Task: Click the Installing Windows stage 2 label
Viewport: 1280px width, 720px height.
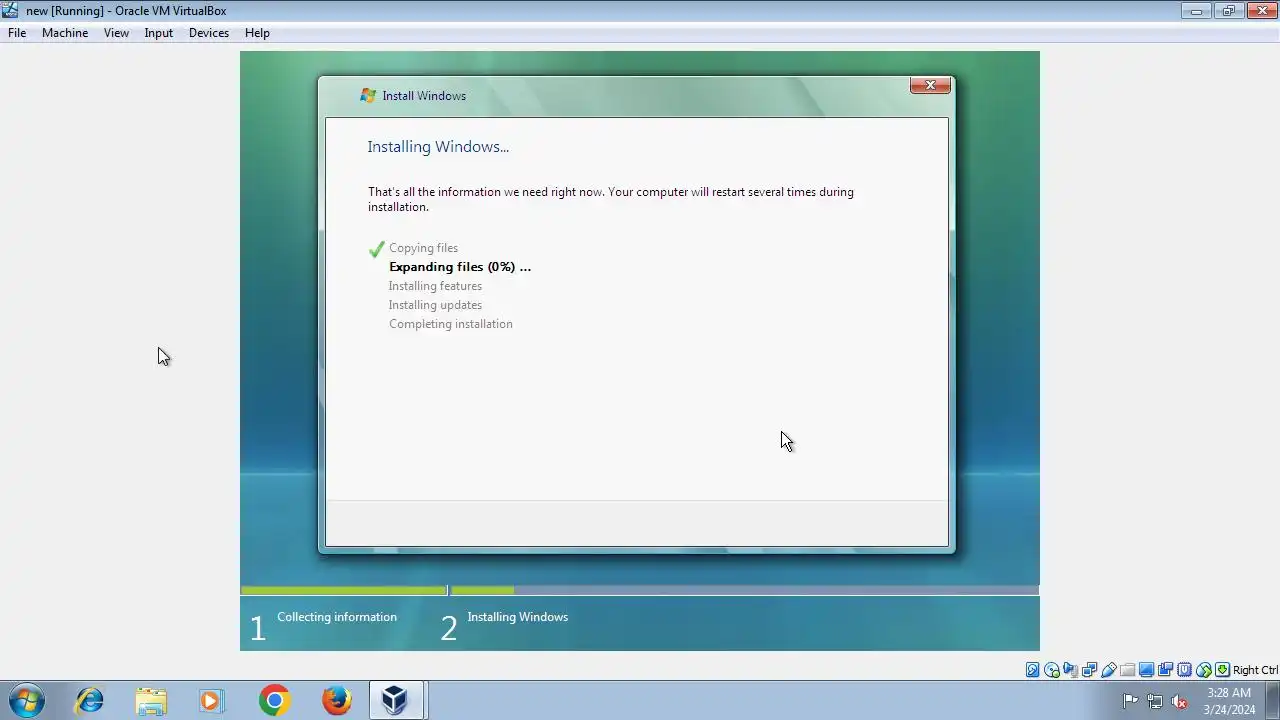Action: tap(517, 617)
